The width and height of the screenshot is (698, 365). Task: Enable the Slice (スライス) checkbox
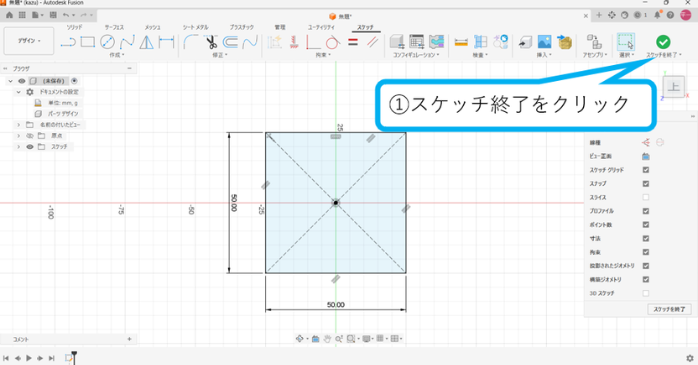(645, 197)
